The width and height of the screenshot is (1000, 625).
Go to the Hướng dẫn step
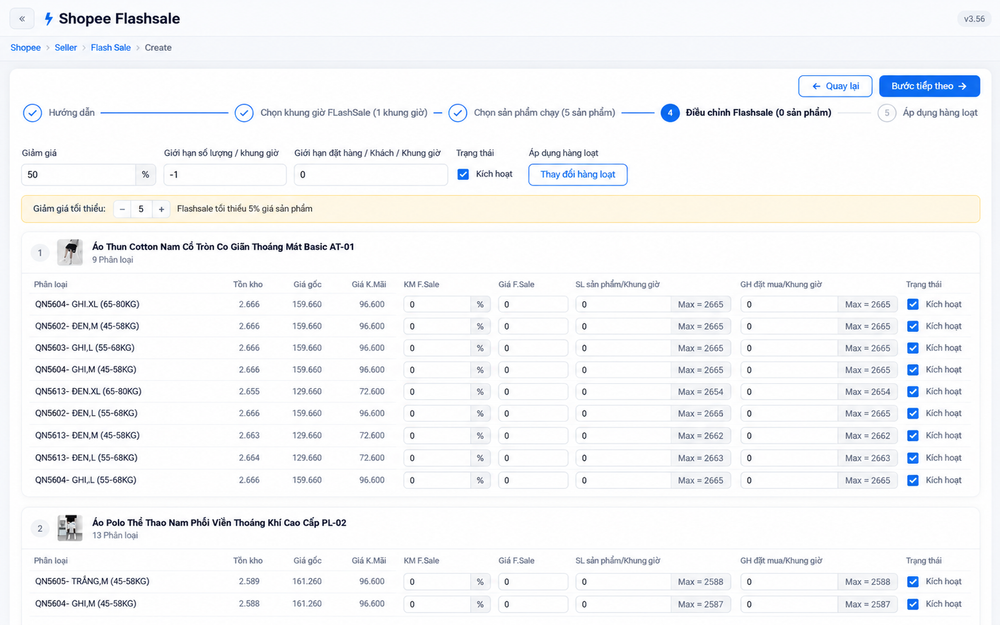click(71, 113)
